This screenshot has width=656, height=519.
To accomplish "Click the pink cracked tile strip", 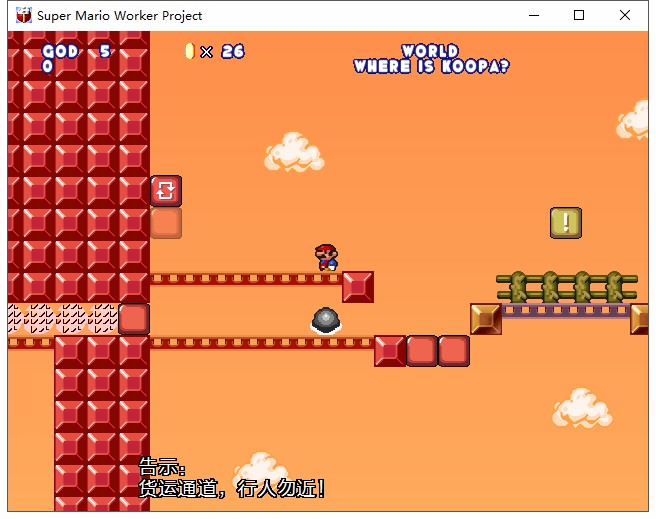I will [63, 319].
